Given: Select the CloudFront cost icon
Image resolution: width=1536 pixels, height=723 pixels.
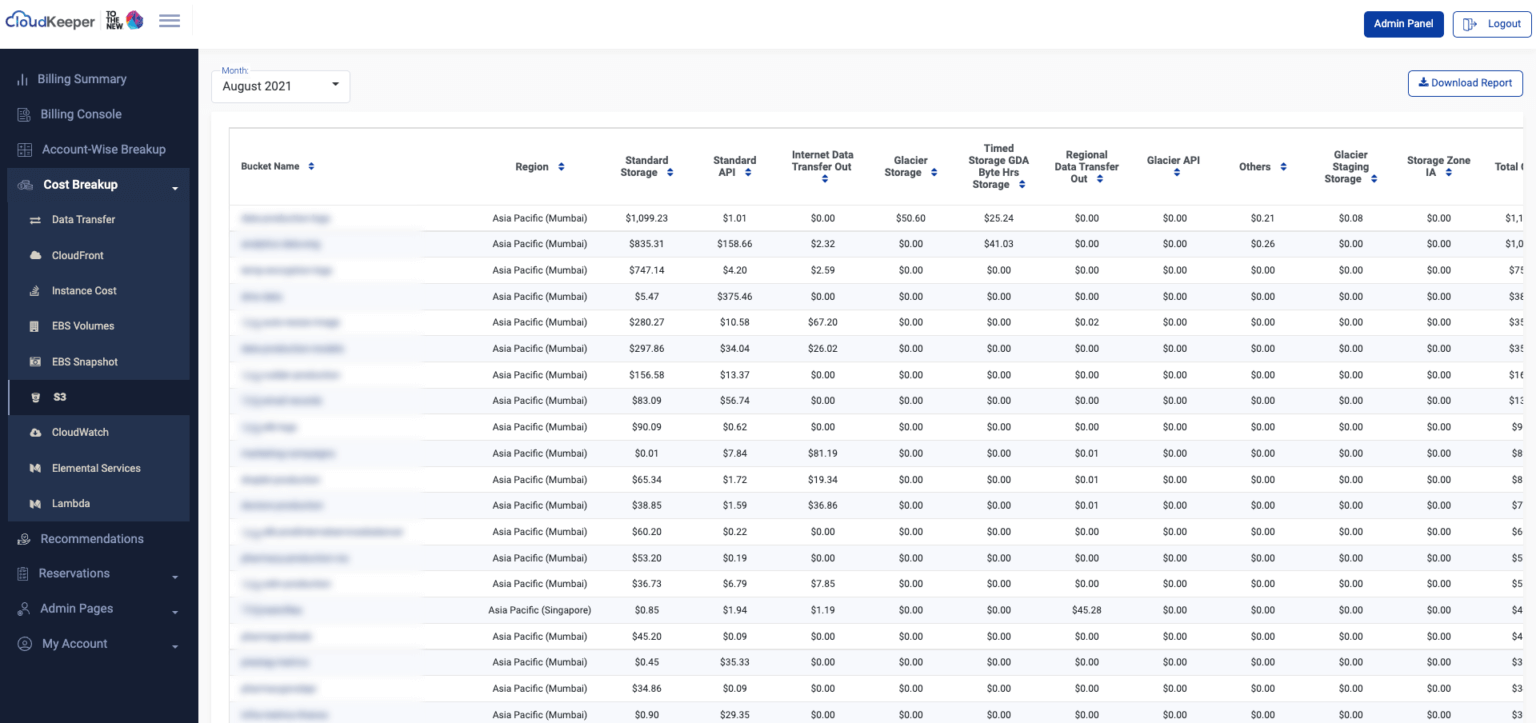Looking at the screenshot, I should [x=34, y=255].
